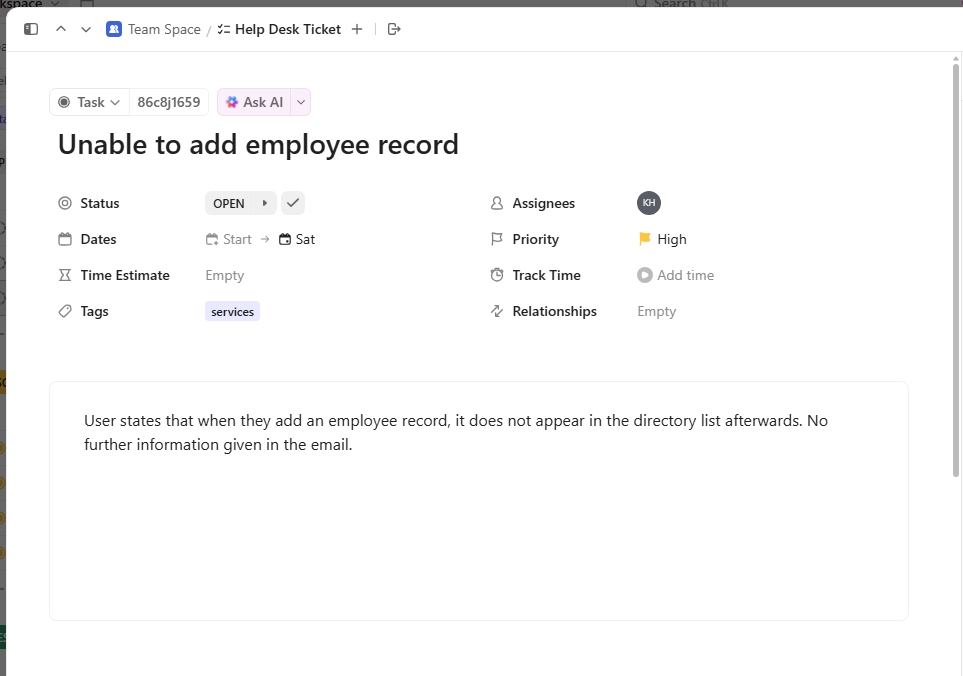This screenshot has width=963, height=676.
Task: Toggle the sidebar panel icon
Action: tap(31, 29)
